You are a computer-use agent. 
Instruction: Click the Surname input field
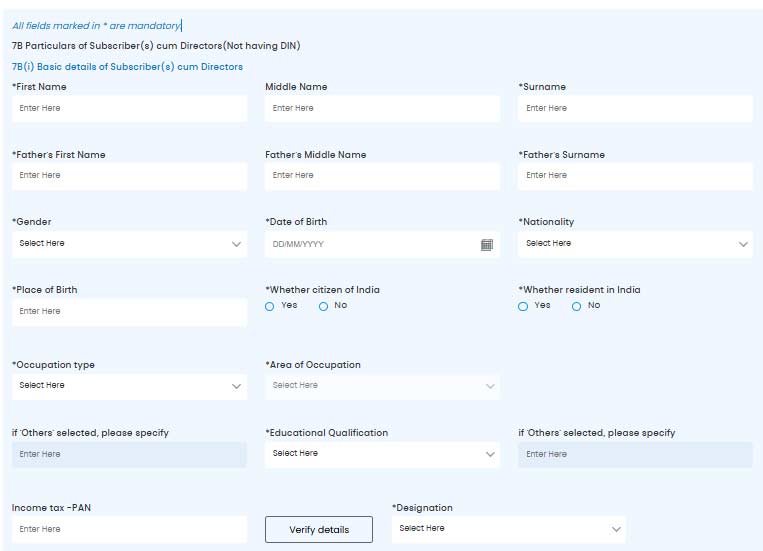click(635, 108)
